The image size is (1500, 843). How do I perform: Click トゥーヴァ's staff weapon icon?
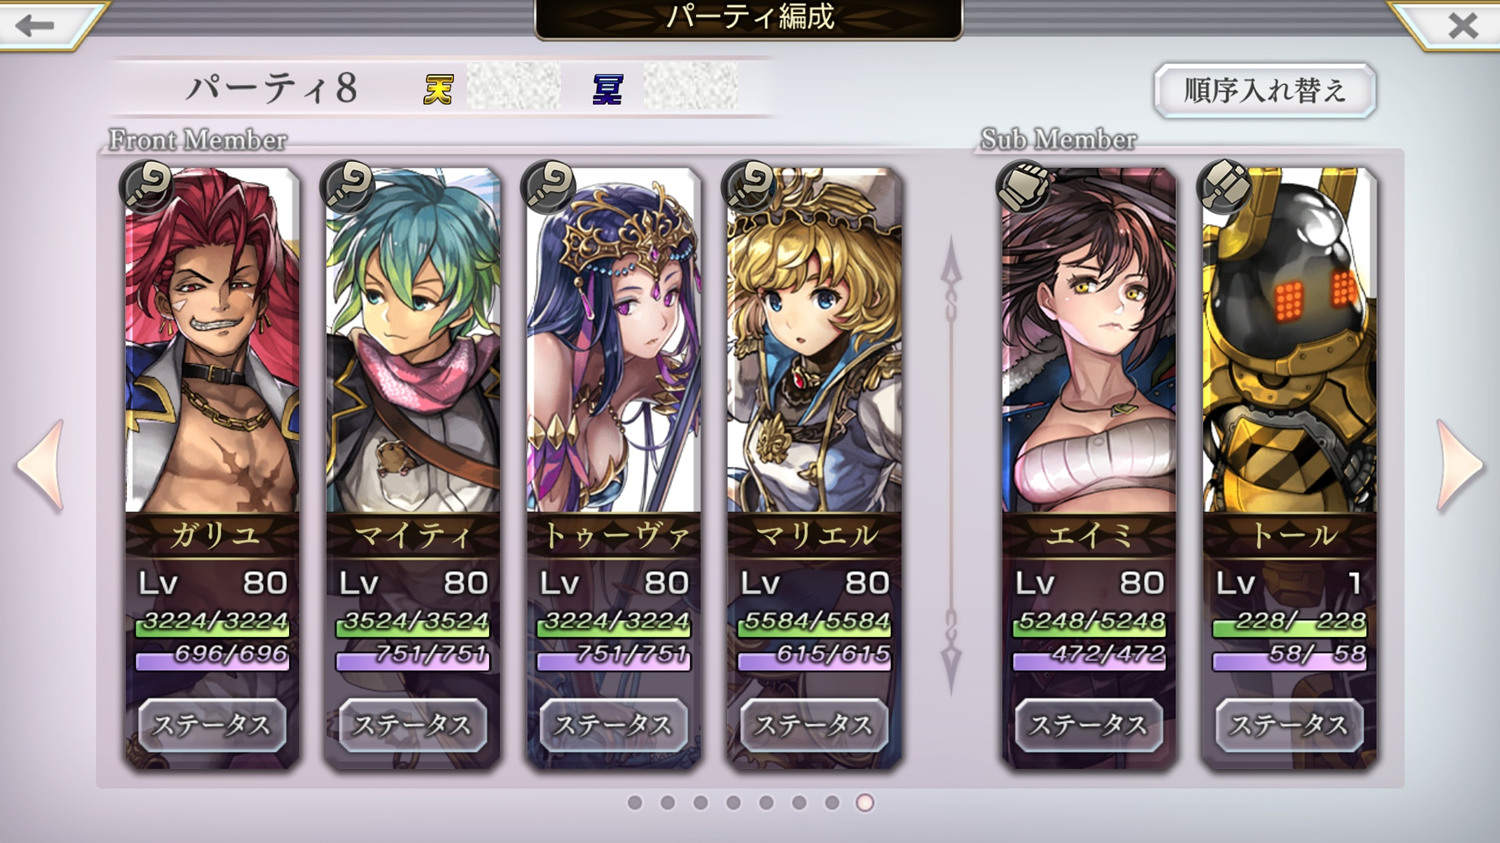[549, 186]
